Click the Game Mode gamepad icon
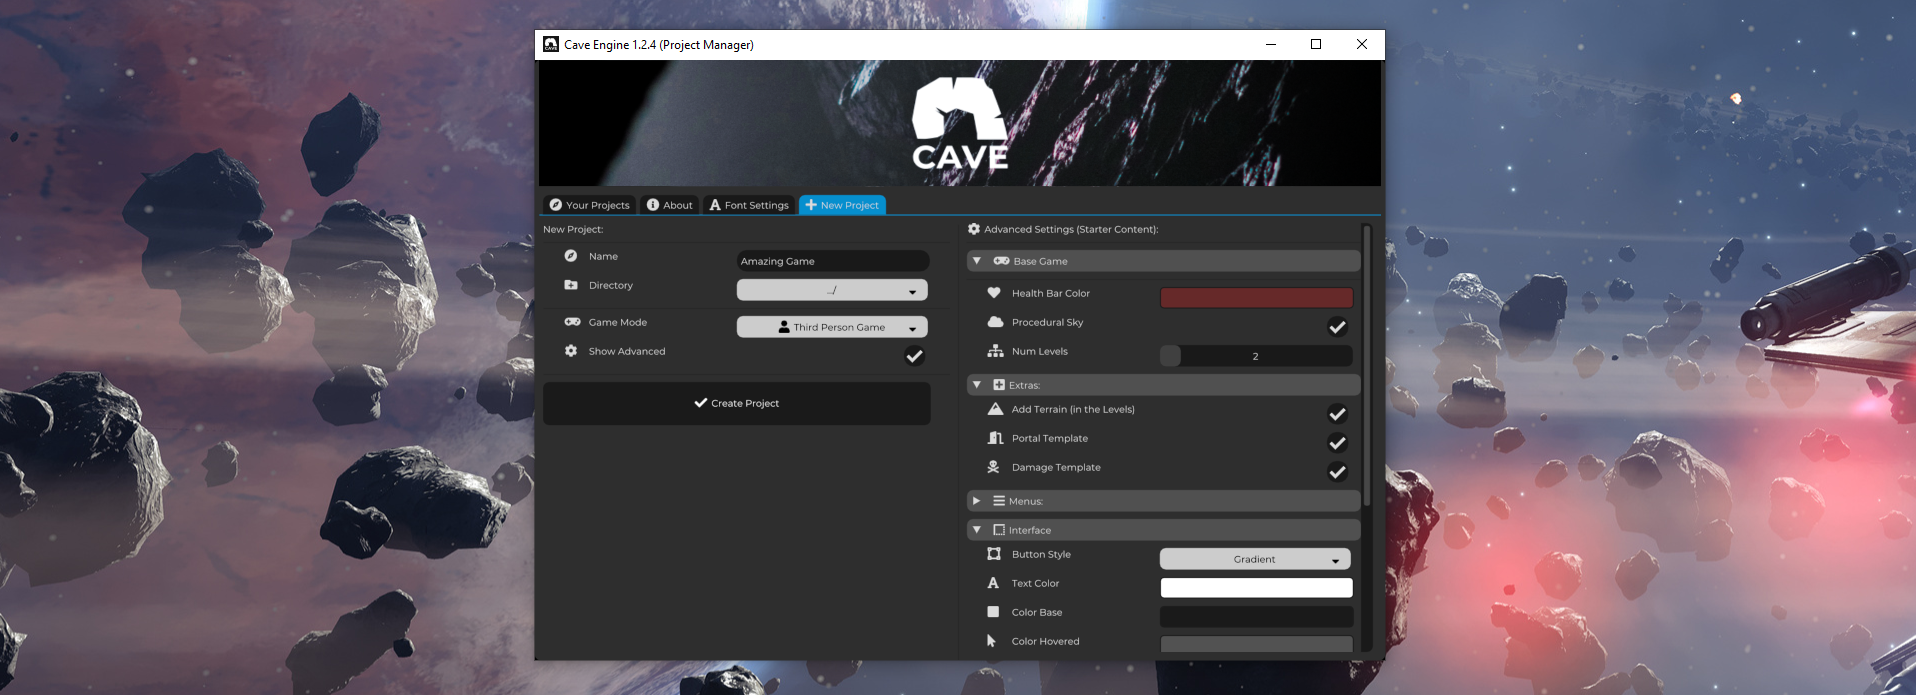Viewport: 1916px width, 695px height. [572, 322]
